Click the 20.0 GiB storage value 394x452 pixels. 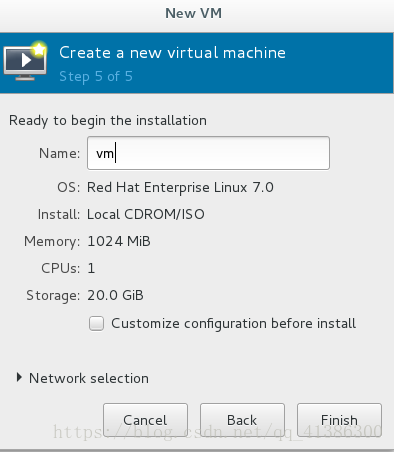[115, 295]
